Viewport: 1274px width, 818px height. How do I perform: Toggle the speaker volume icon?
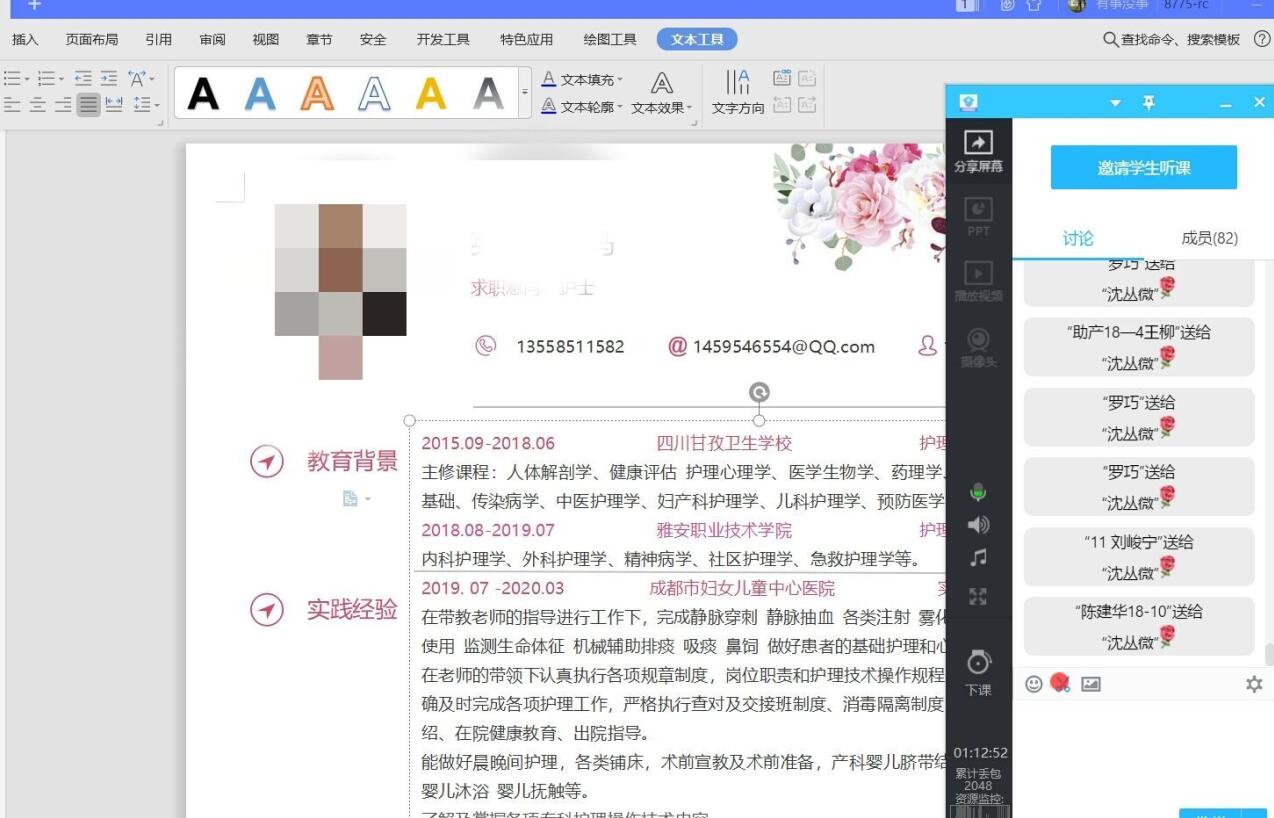point(978,525)
